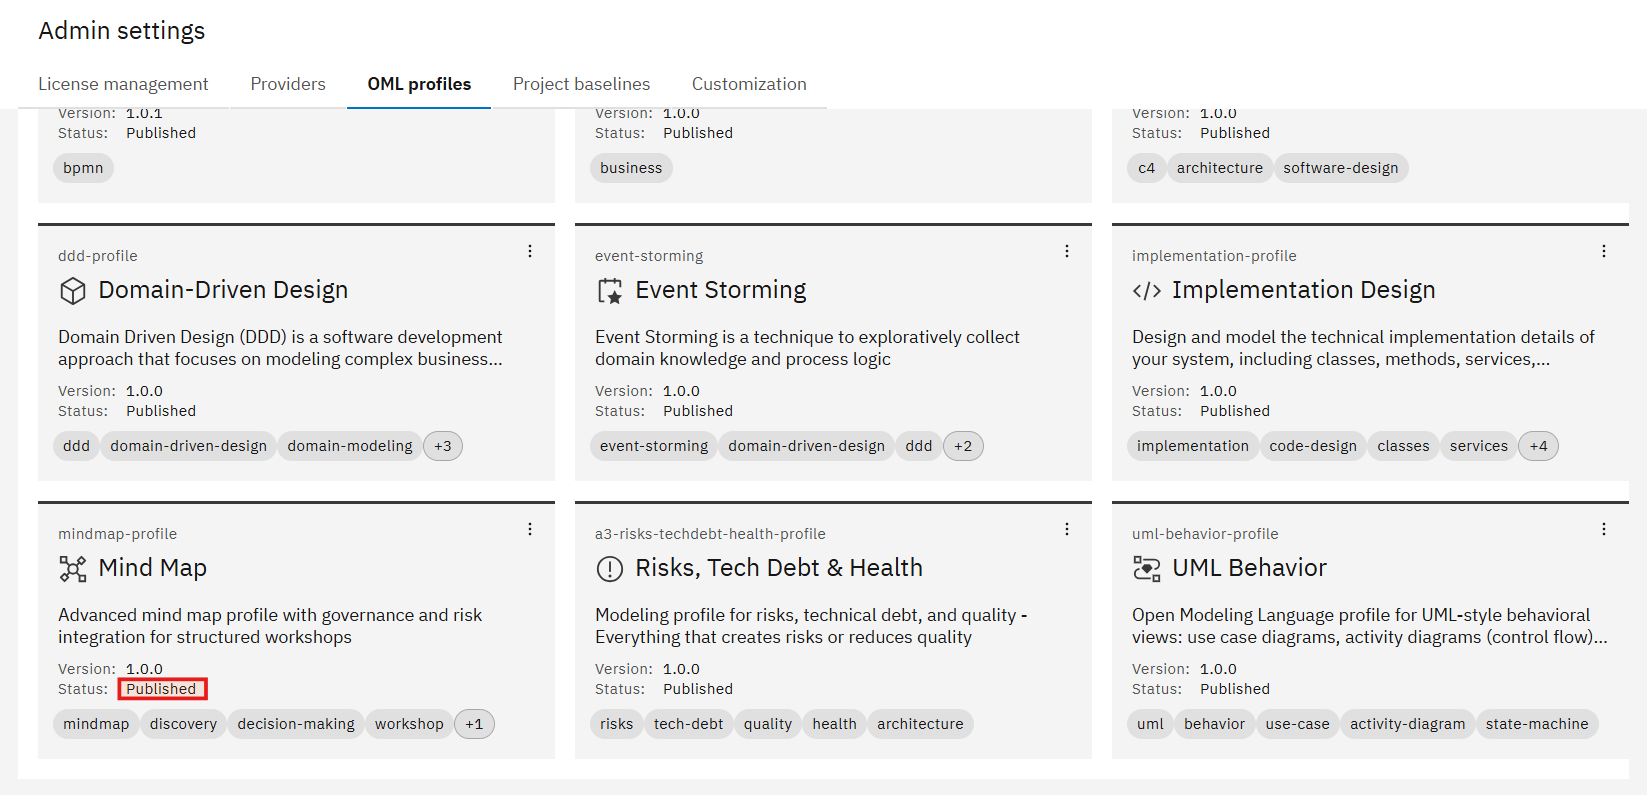
Task: Open the Event Storming card options menu
Action: pyautogui.click(x=1067, y=251)
